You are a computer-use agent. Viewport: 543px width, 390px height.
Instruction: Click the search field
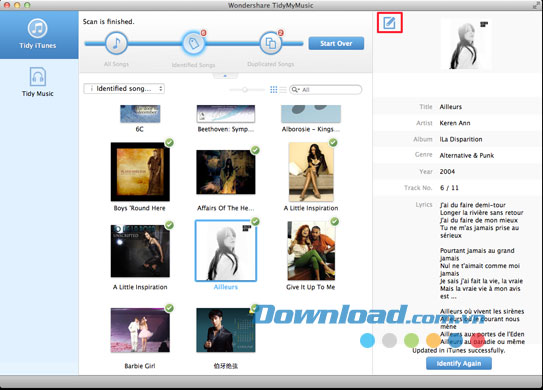(326, 90)
